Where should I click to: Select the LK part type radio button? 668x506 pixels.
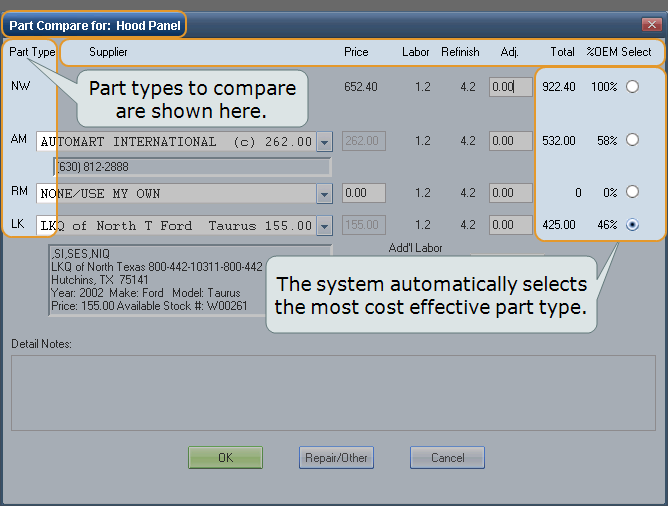click(632, 225)
